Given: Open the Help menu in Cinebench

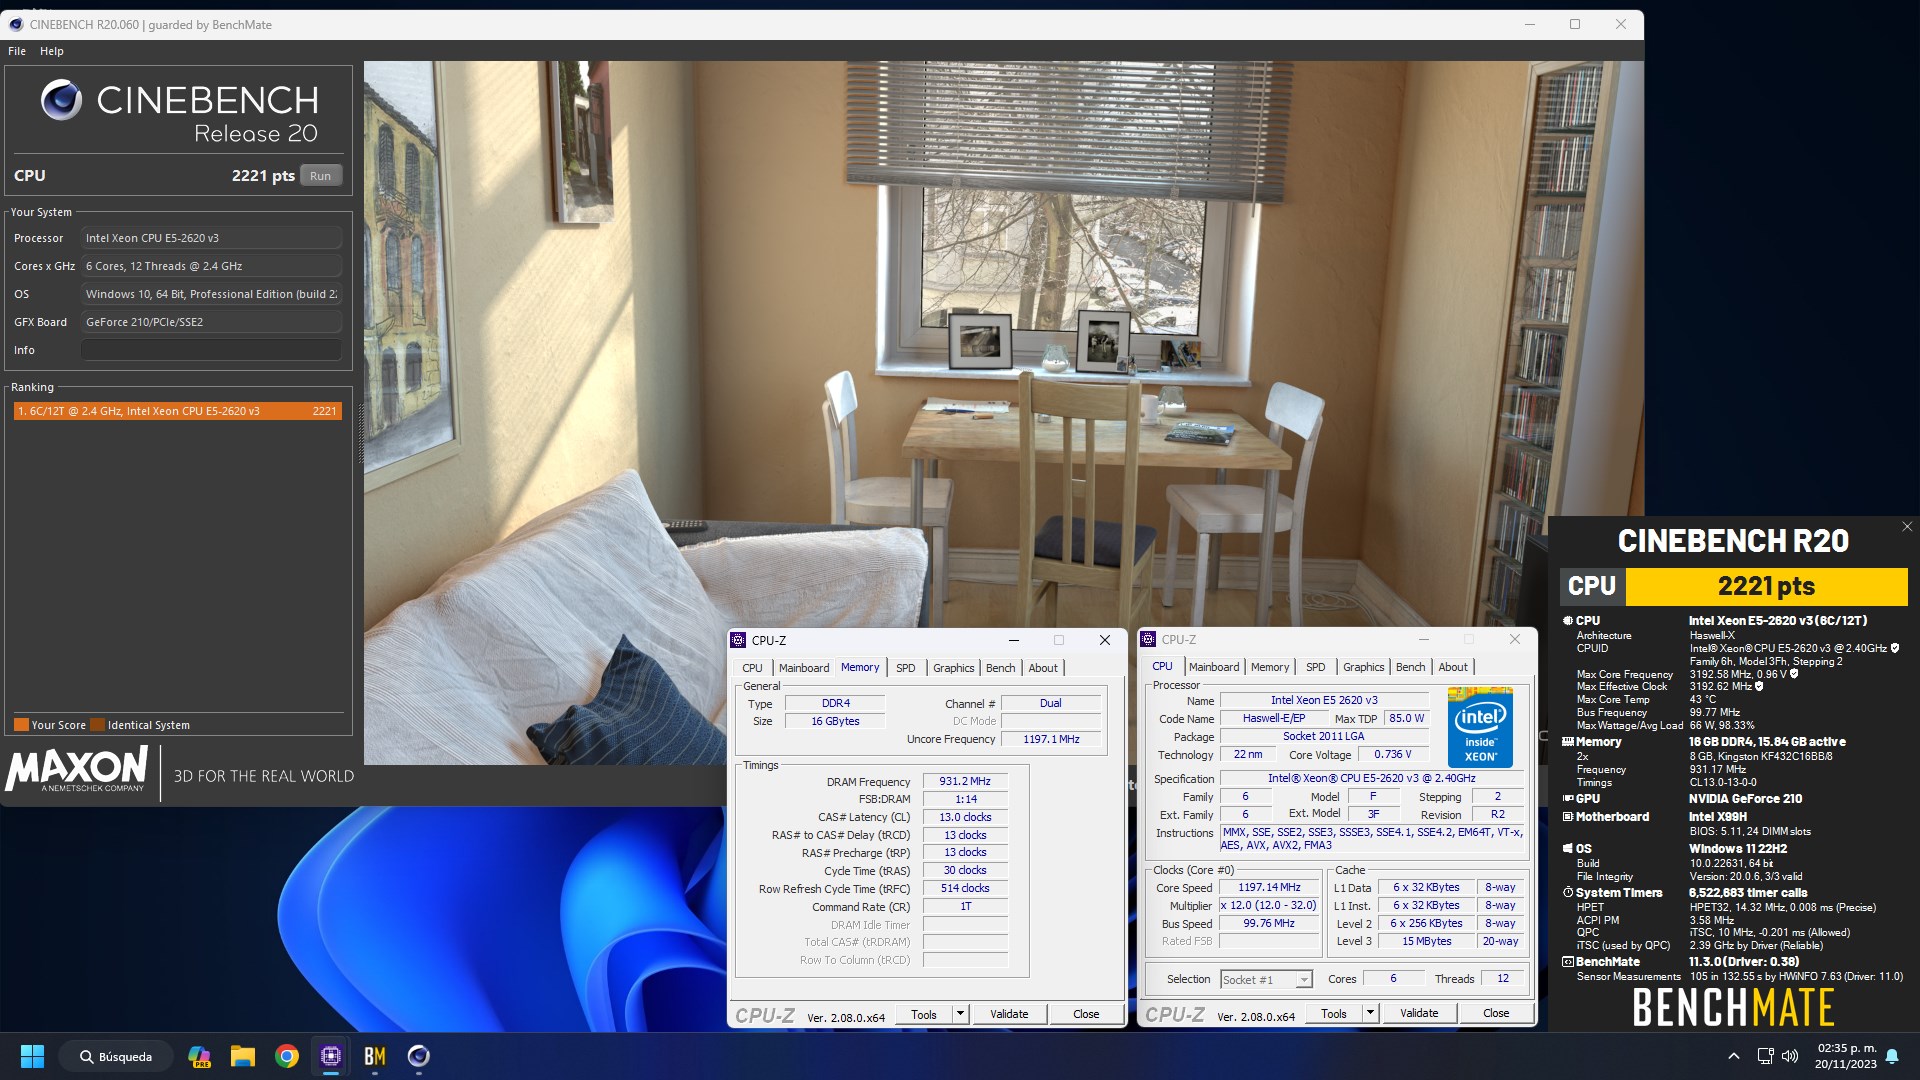Looking at the screenshot, I should pos(52,51).
